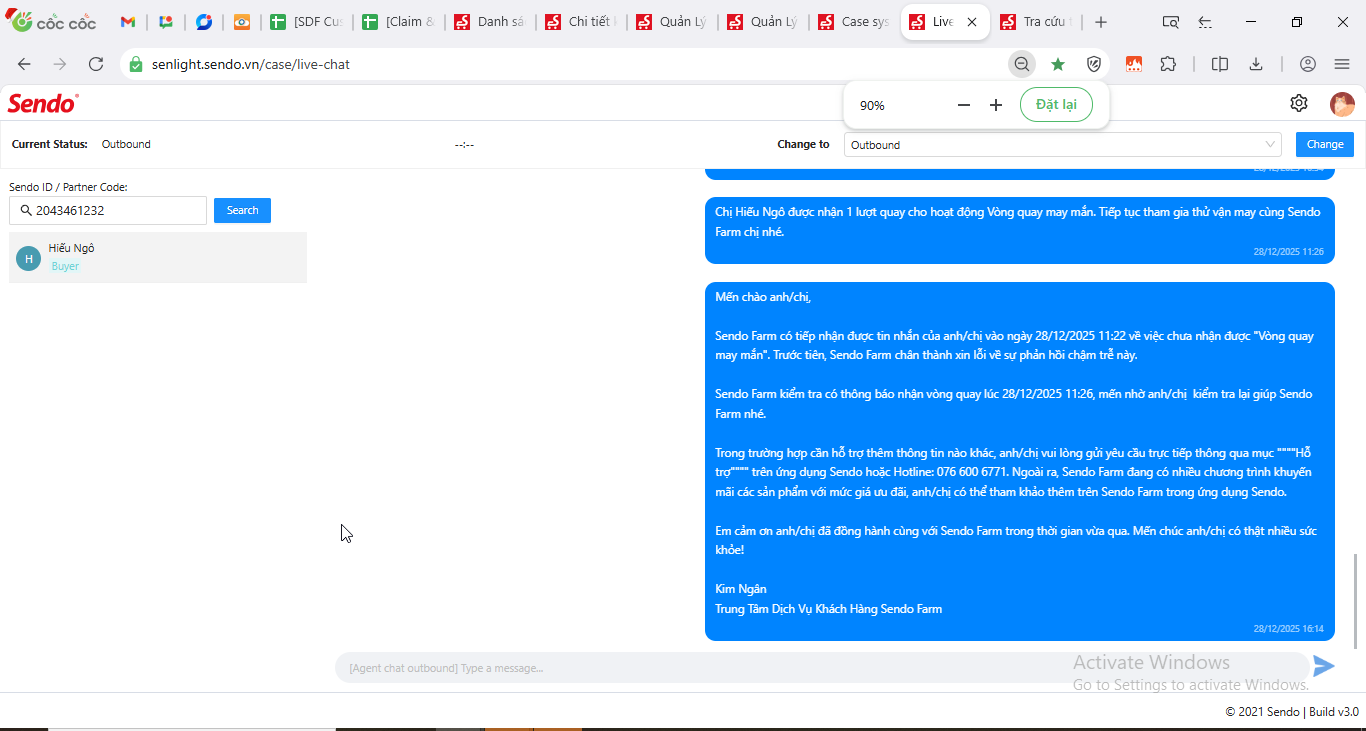Click the 90% zoom level text
This screenshot has width=1366, height=731.
tap(872, 105)
